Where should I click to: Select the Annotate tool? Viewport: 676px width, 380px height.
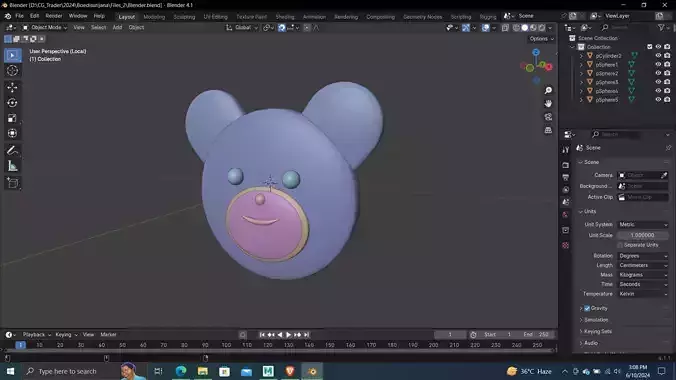pyautogui.click(x=12, y=151)
